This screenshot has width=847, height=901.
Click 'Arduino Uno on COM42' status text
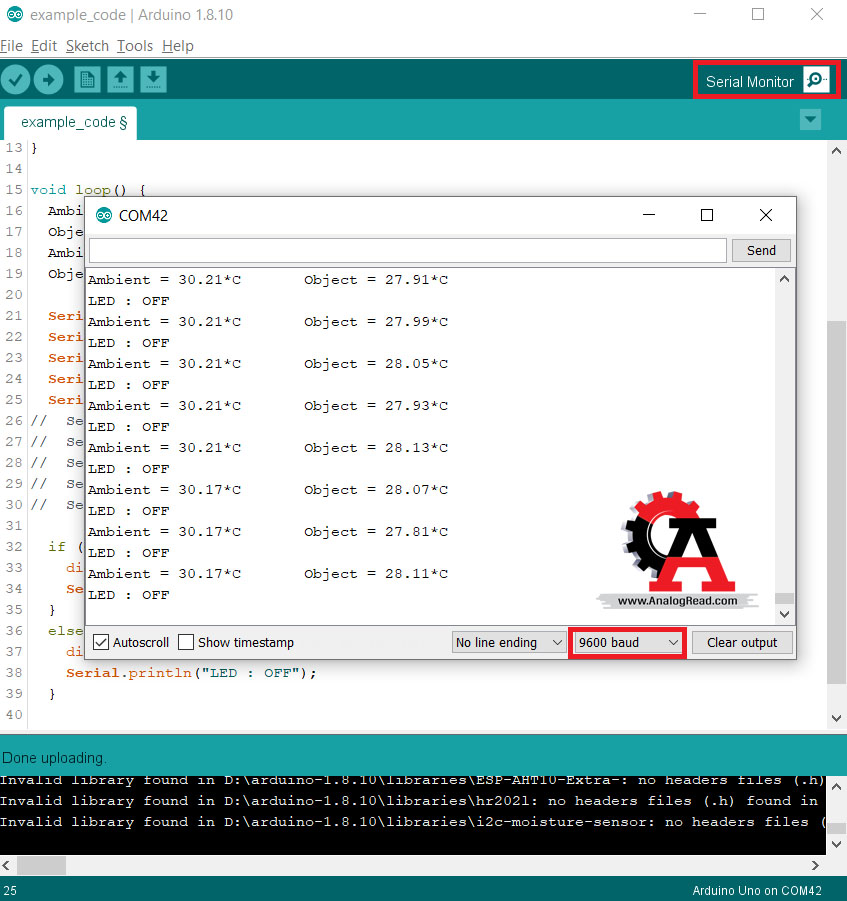click(x=757, y=891)
